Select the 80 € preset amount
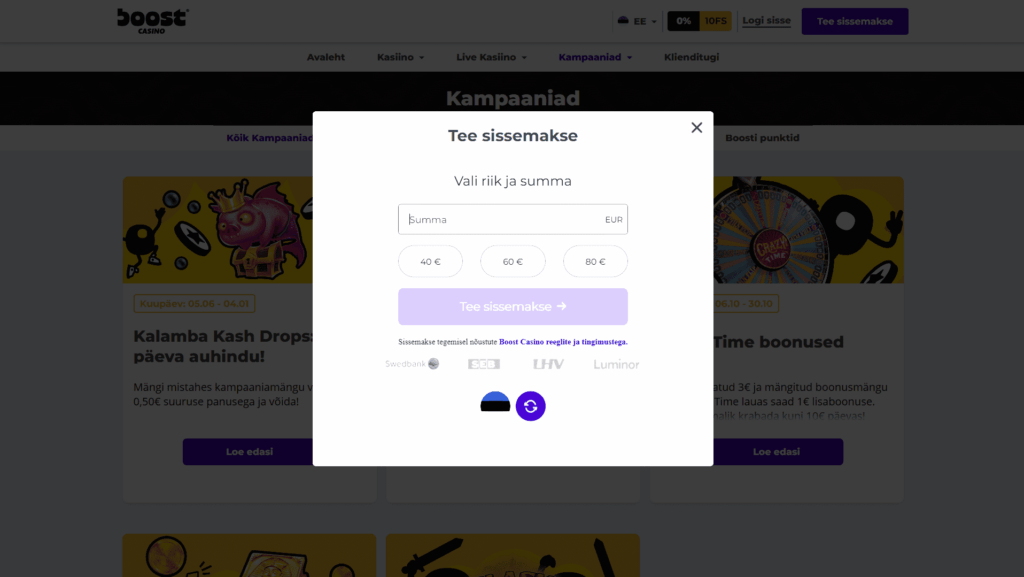The height and width of the screenshot is (577, 1024). pos(595,261)
